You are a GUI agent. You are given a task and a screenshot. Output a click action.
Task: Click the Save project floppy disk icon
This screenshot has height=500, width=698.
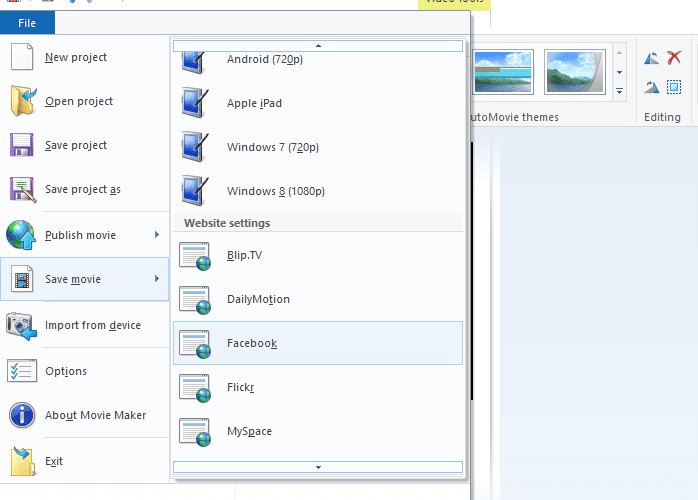21,145
